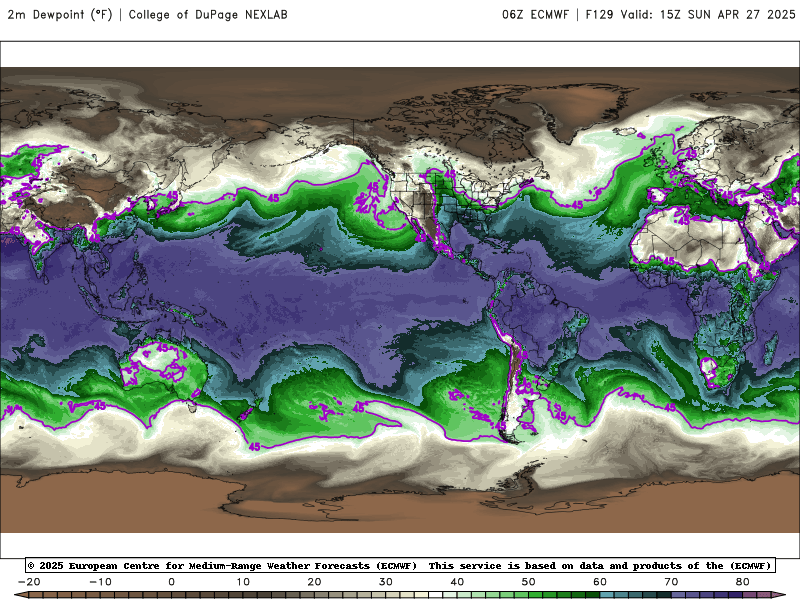
Task: Click the "-10" colorbar scale label
Action: point(100,582)
